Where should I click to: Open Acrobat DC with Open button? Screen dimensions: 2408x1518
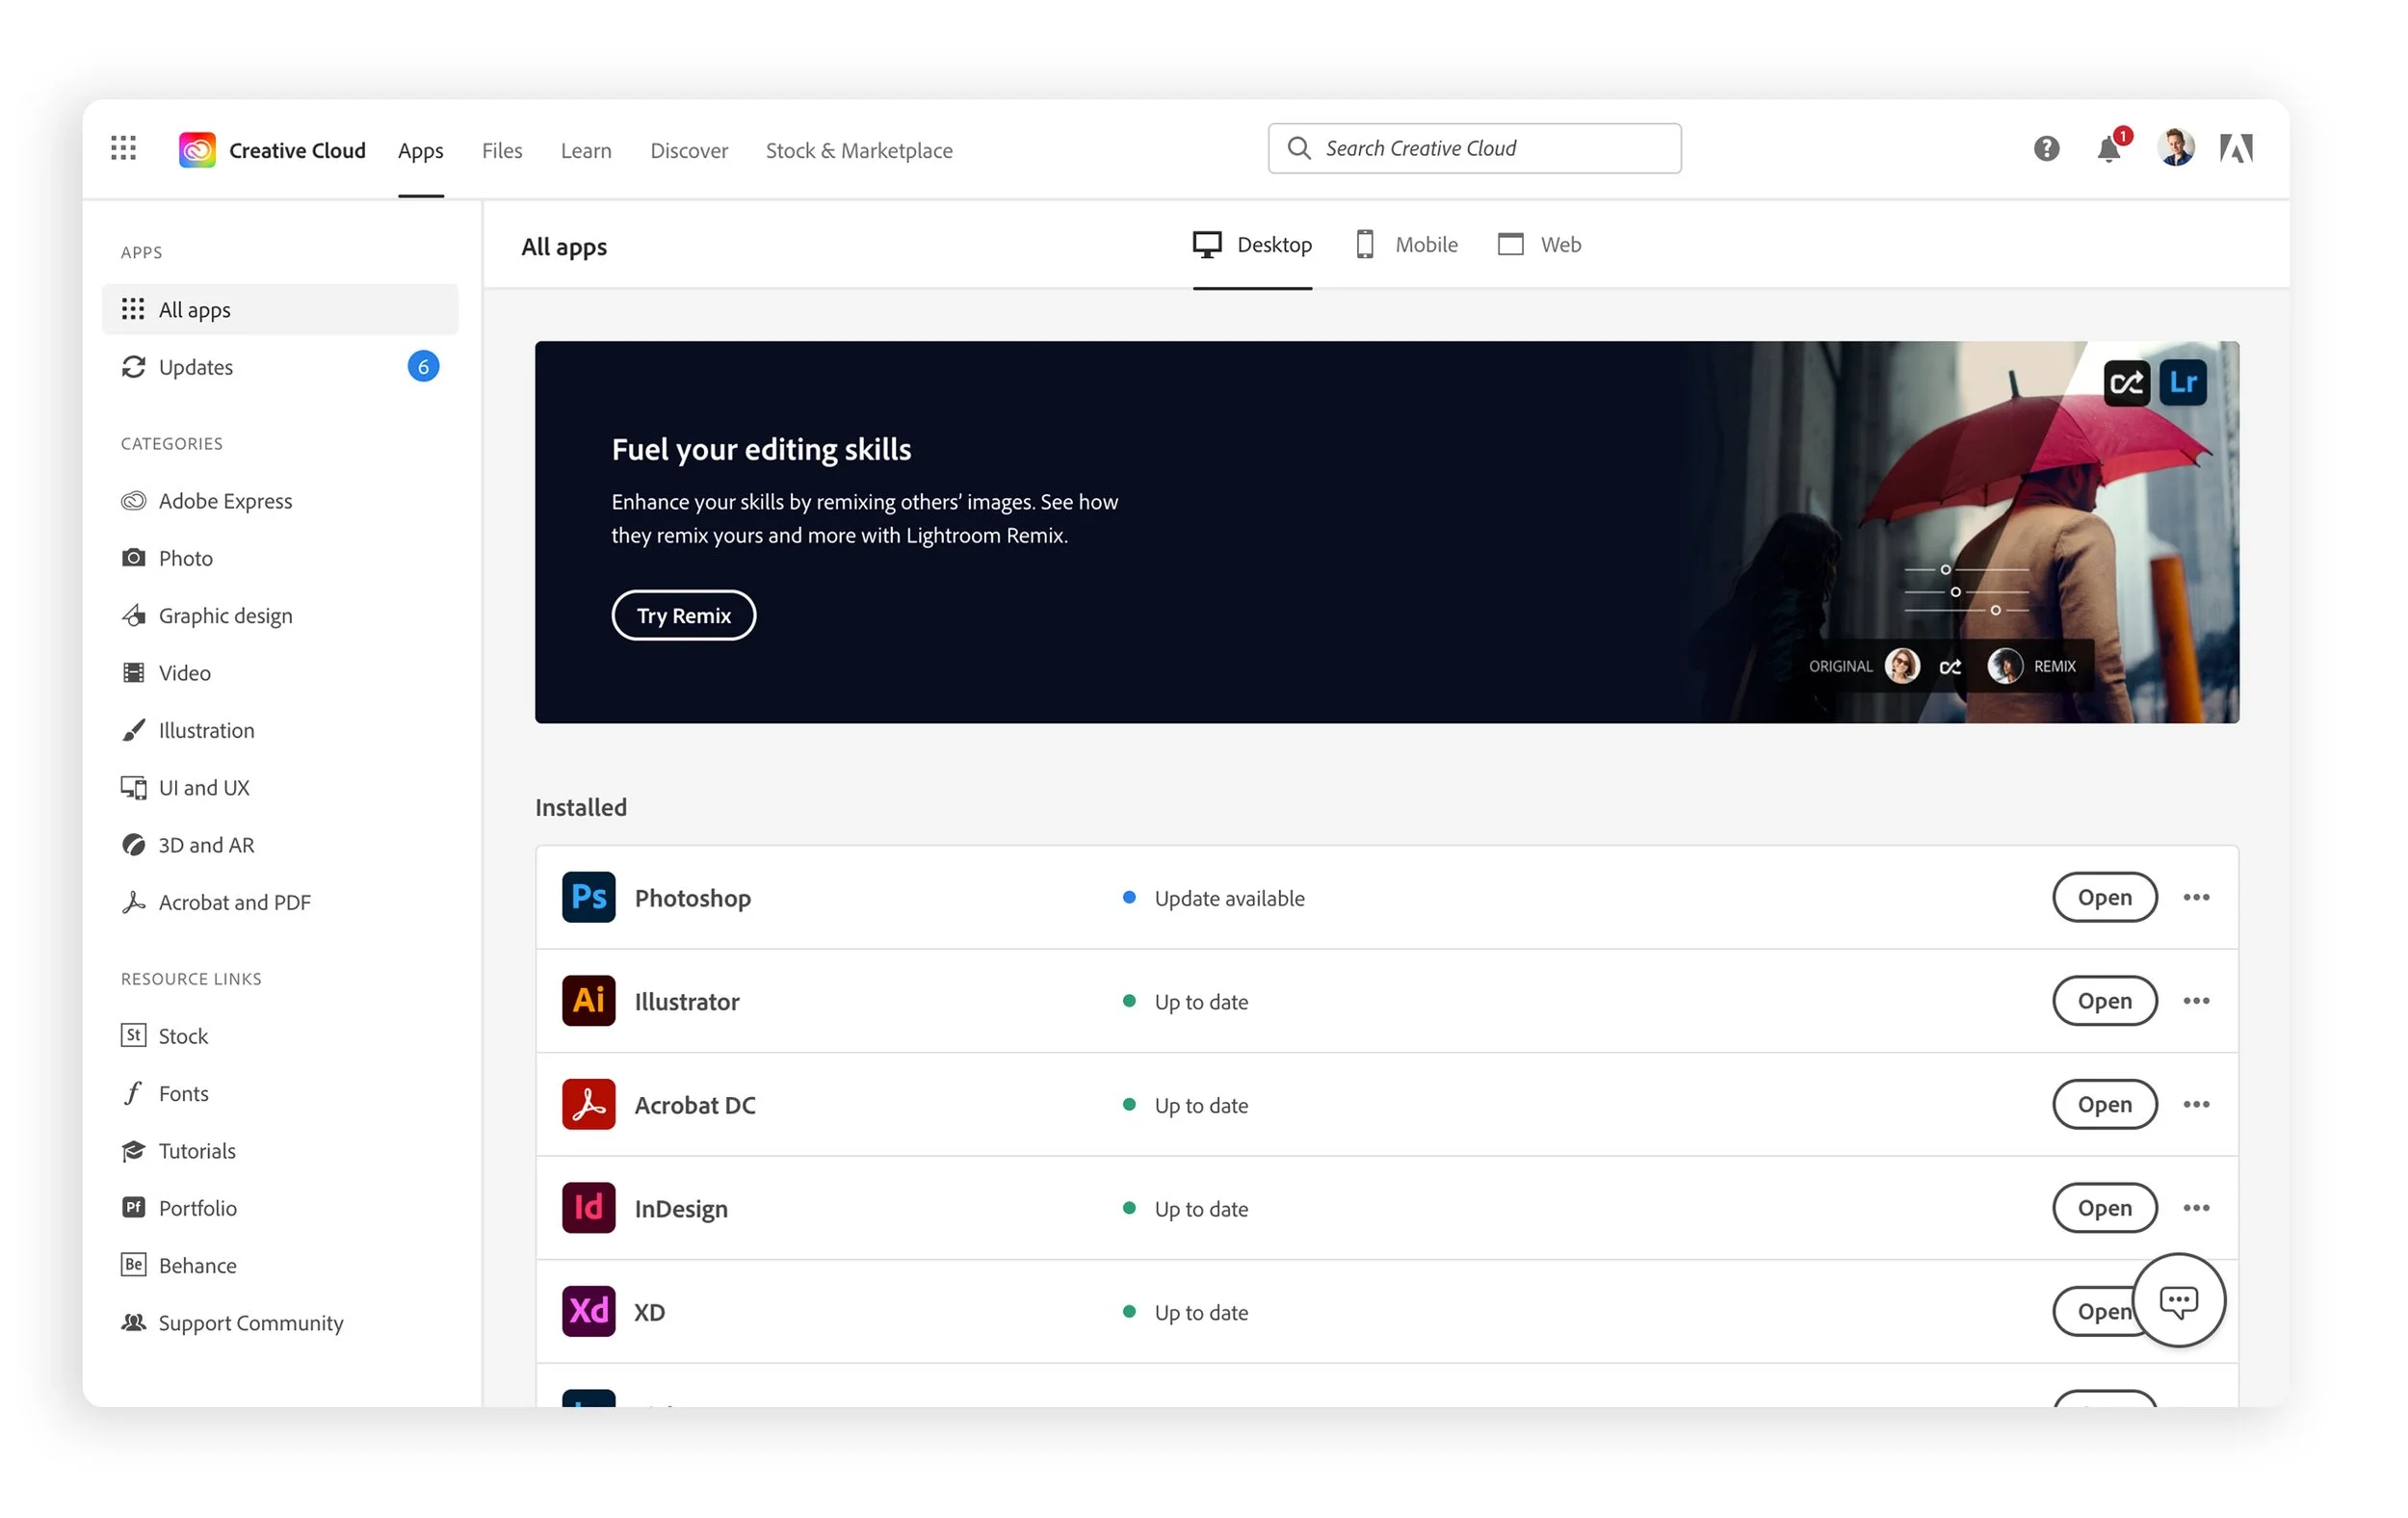[2104, 1104]
